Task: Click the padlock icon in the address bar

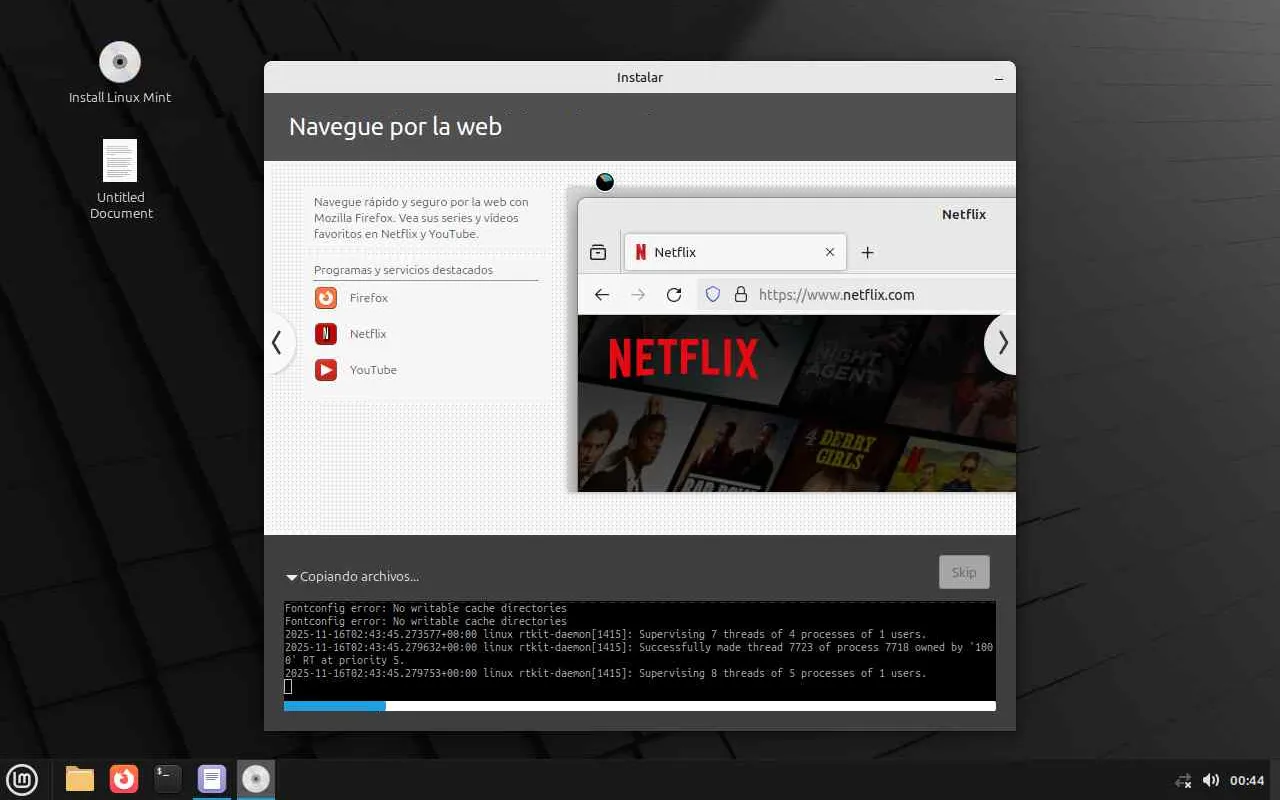Action: [x=741, y=294]
